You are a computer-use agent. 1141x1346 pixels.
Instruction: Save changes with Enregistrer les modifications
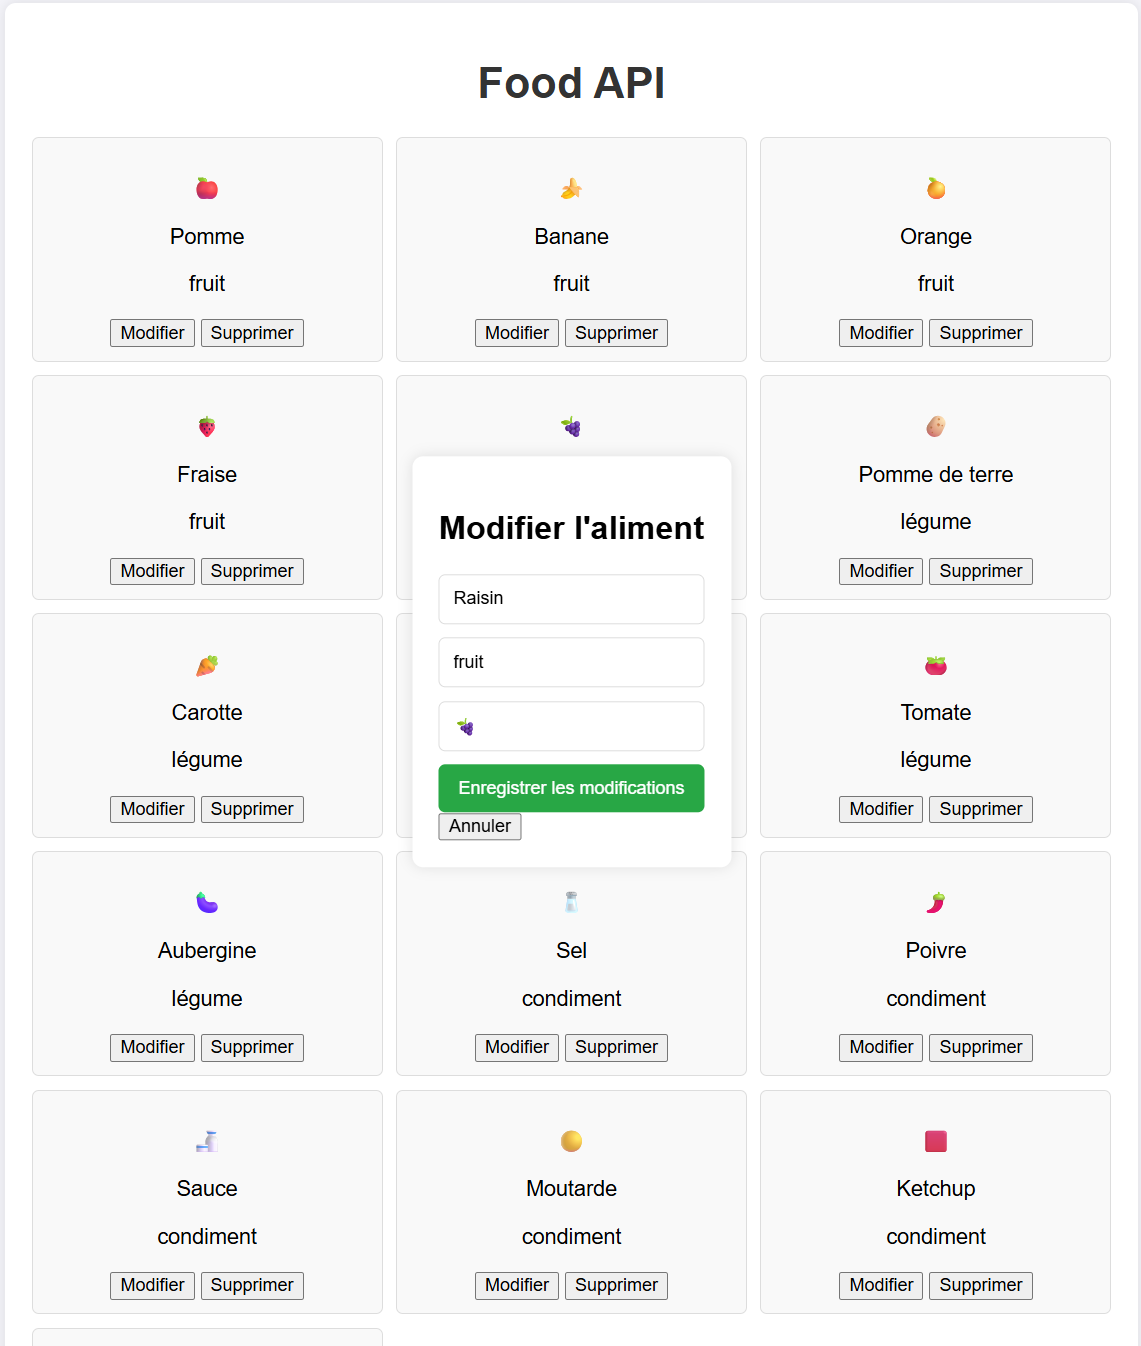(571, 788)
